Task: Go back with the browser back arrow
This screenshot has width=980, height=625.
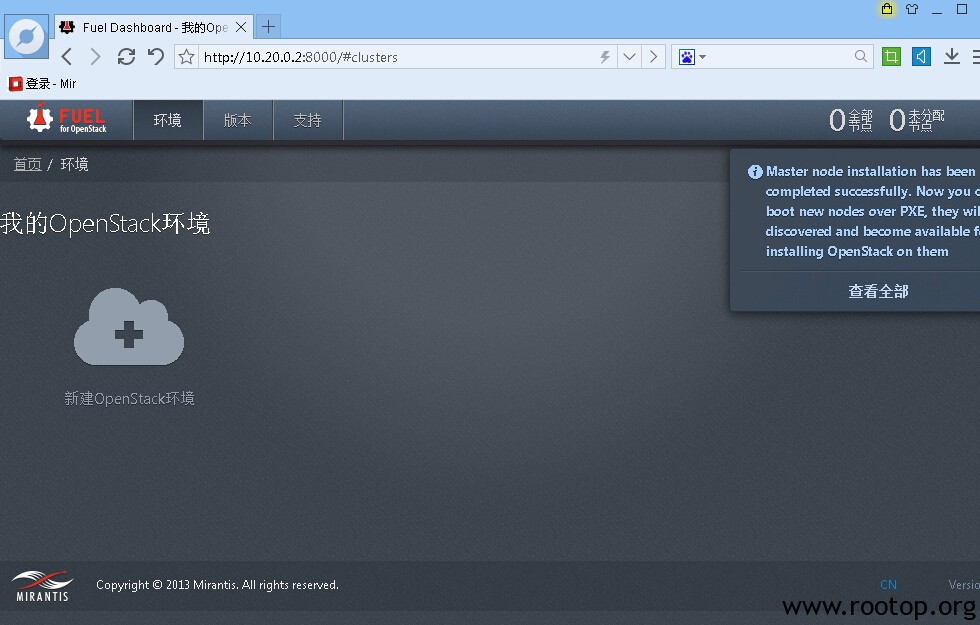Action: (x=68, y=57)
